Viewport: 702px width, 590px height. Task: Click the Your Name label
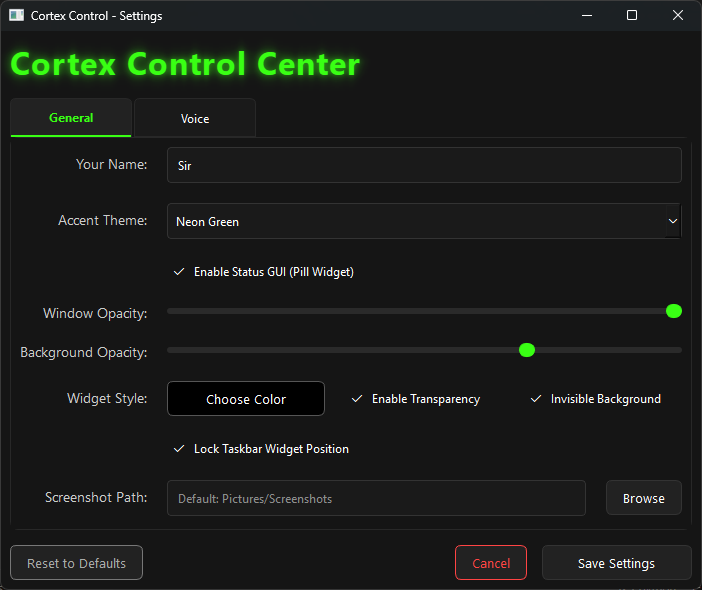point(111,164)
